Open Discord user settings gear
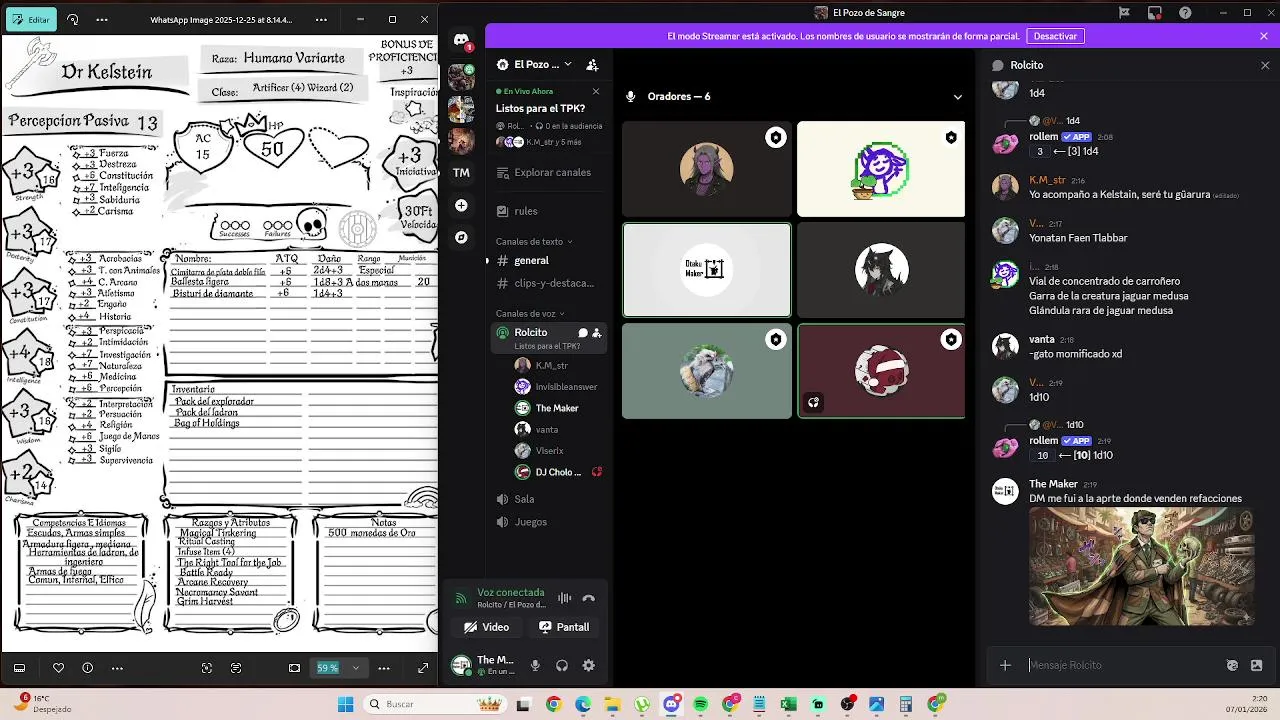The width and height of the screenshot is (1280, 720). coord(588,665)
